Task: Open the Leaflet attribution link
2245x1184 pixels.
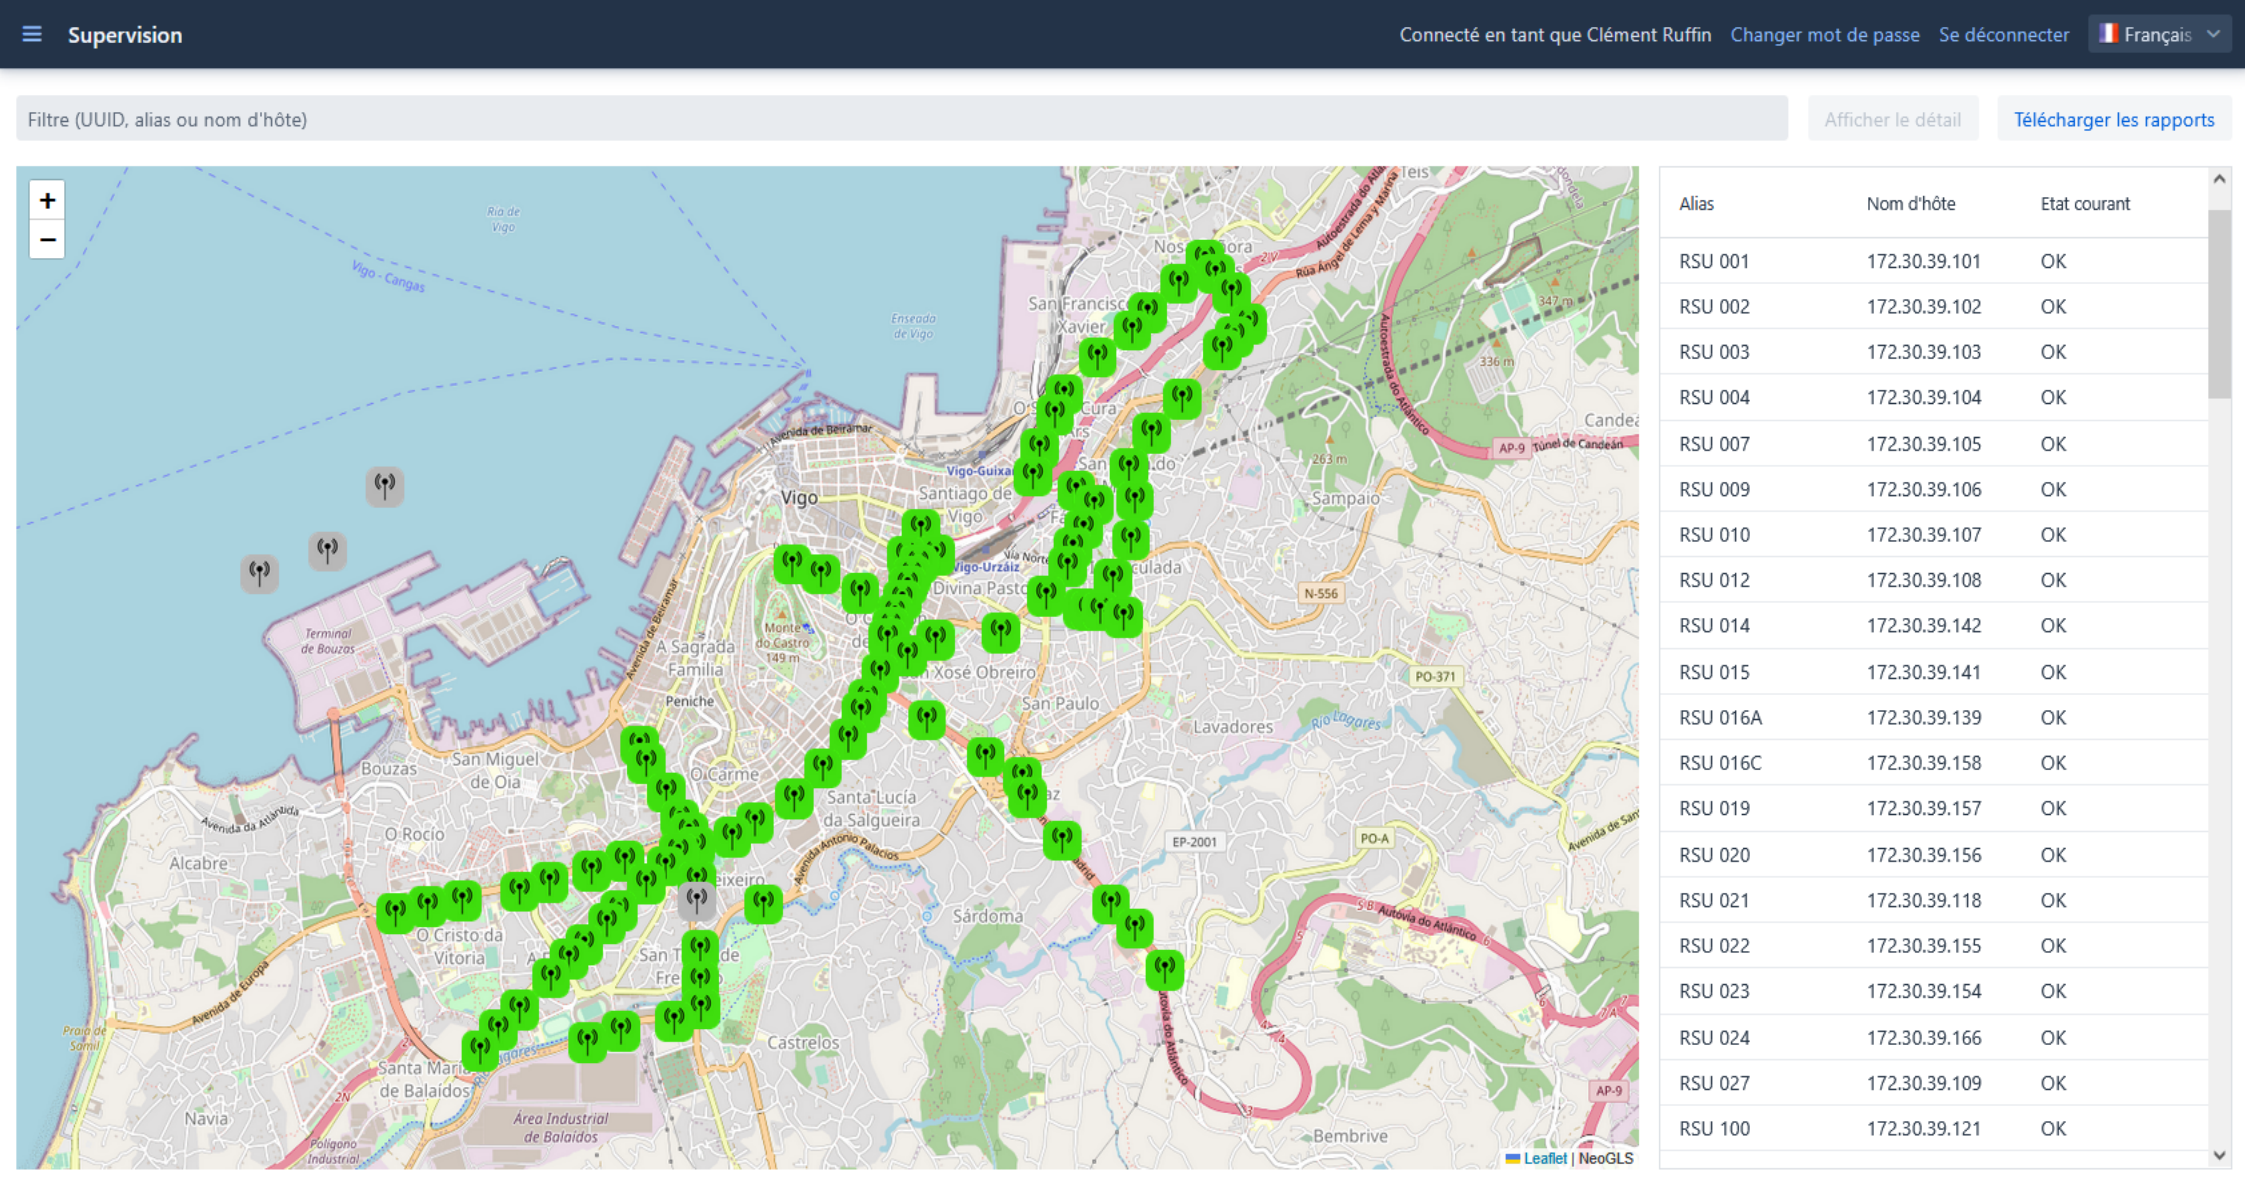Action: pyautogui.click(x=1544, y=1158)
